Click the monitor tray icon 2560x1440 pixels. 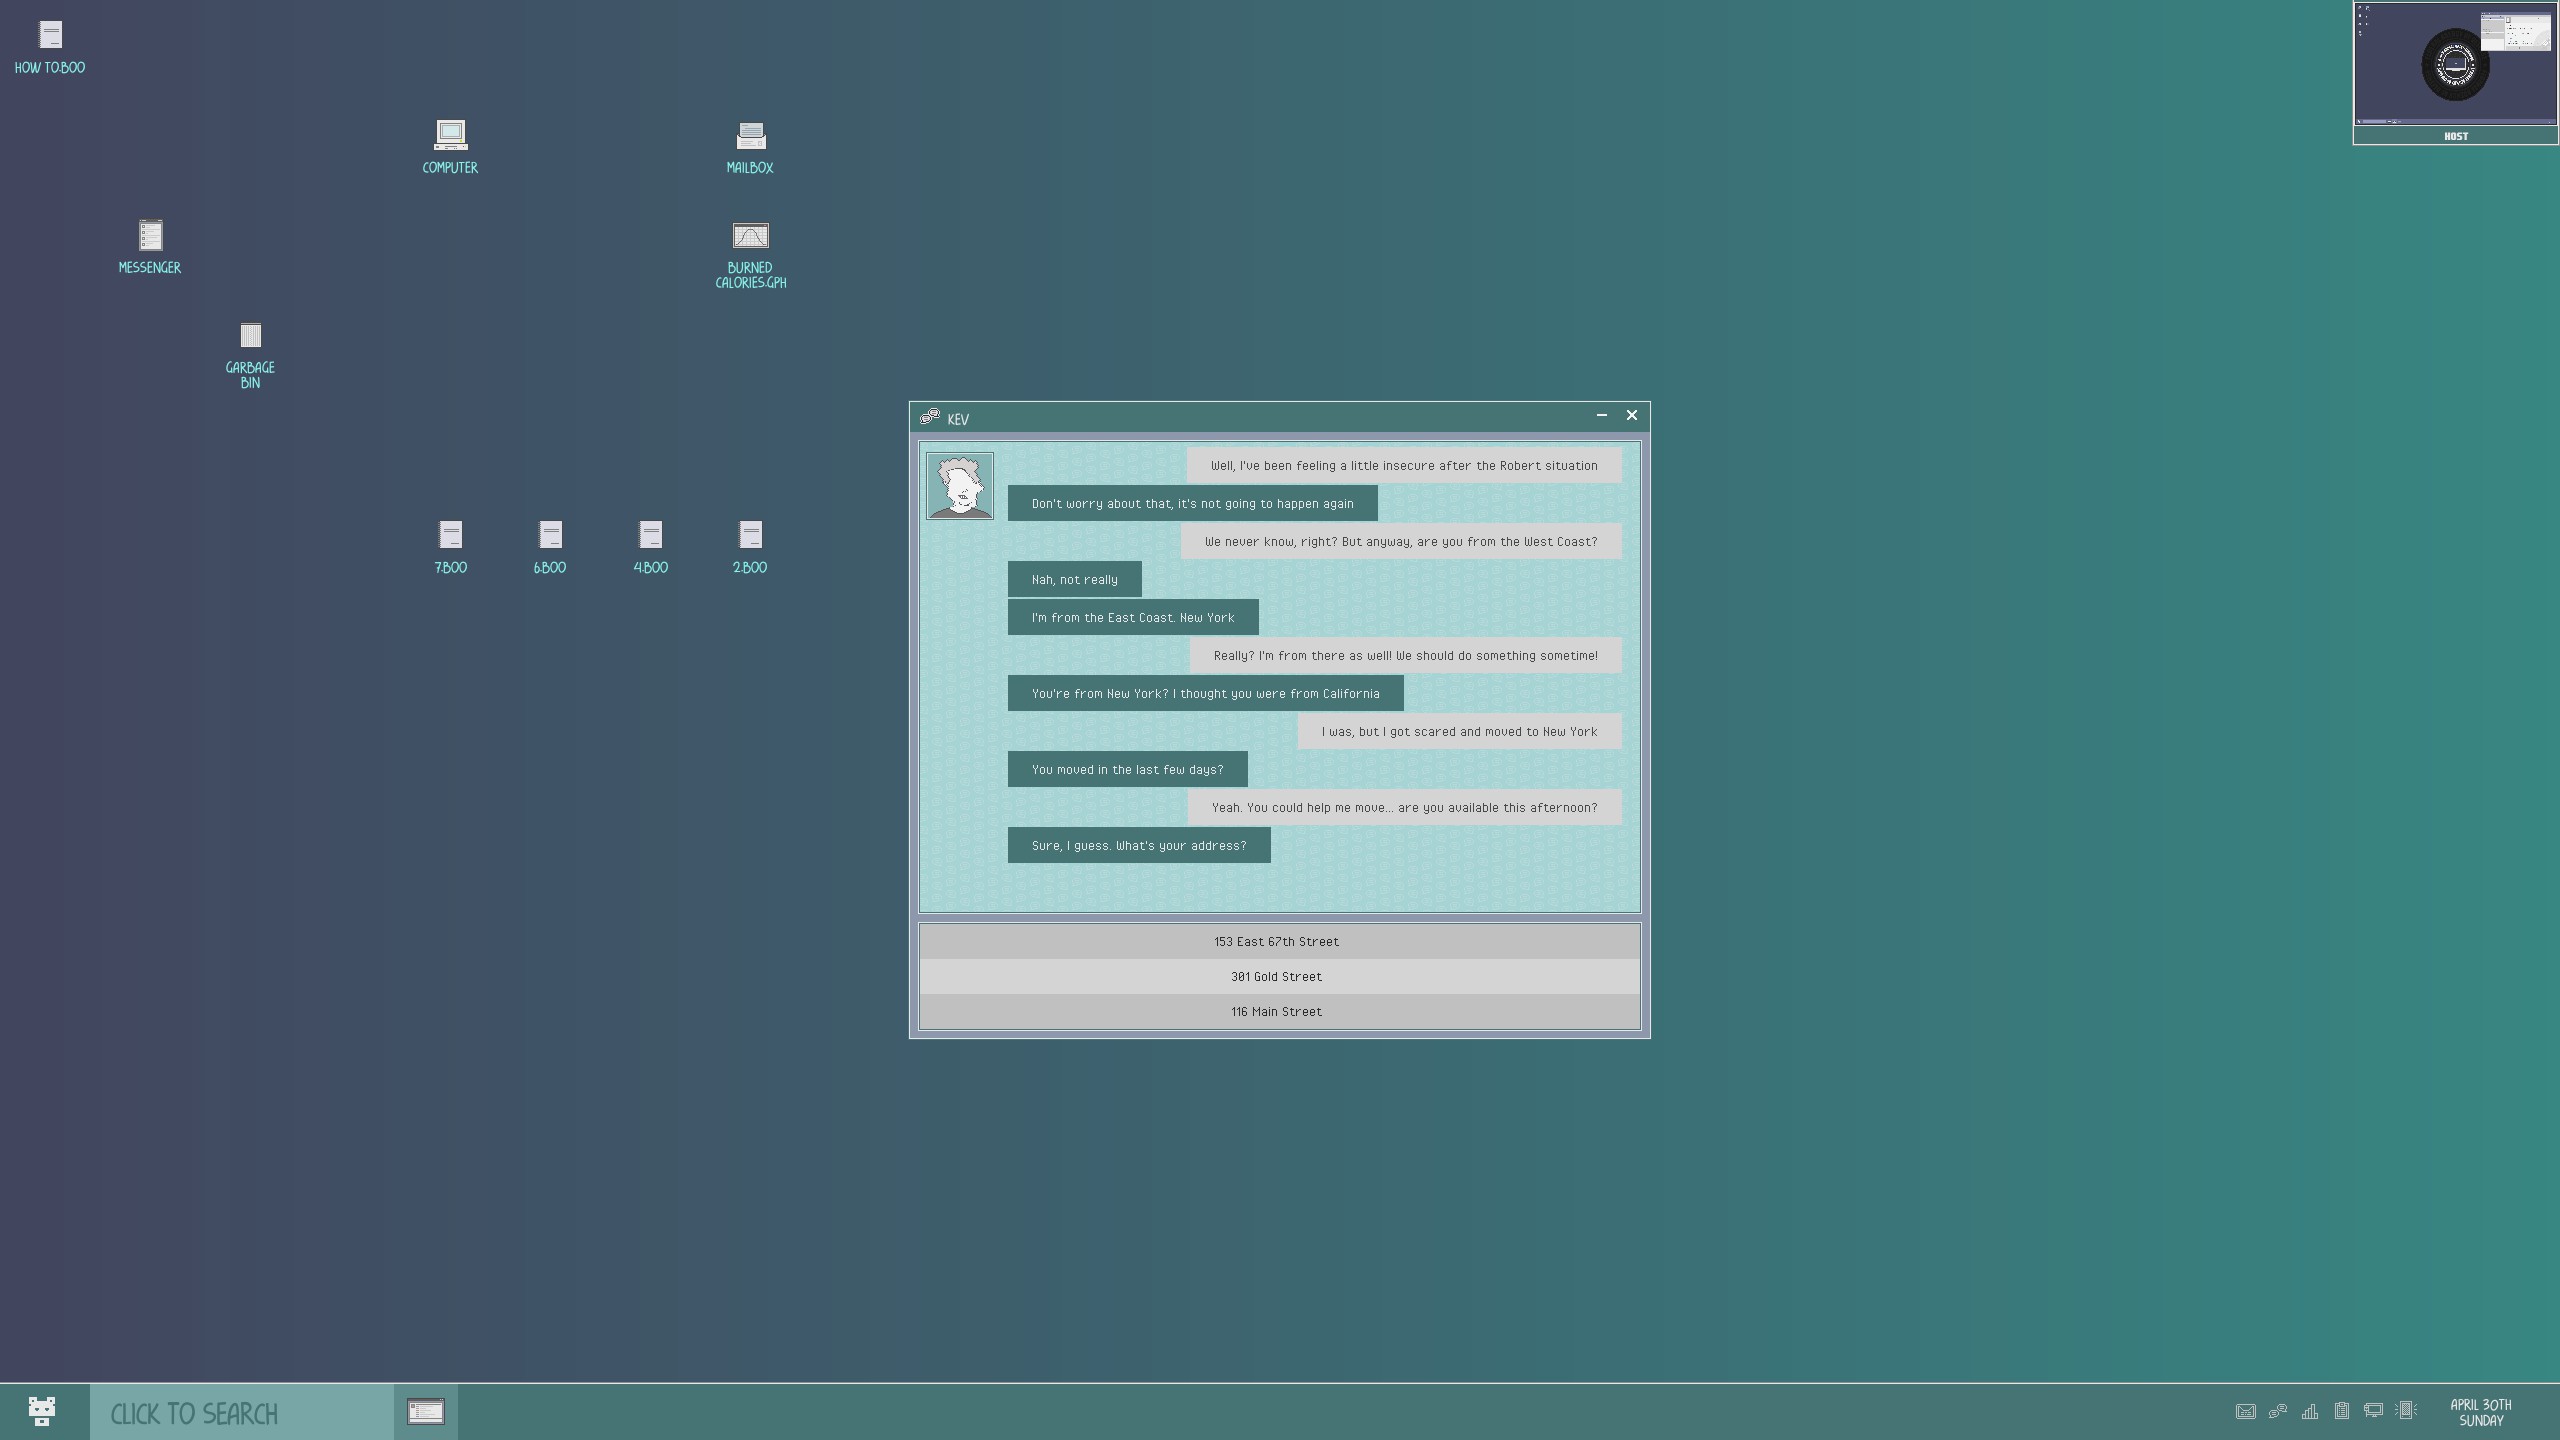click(2373, 1411)
